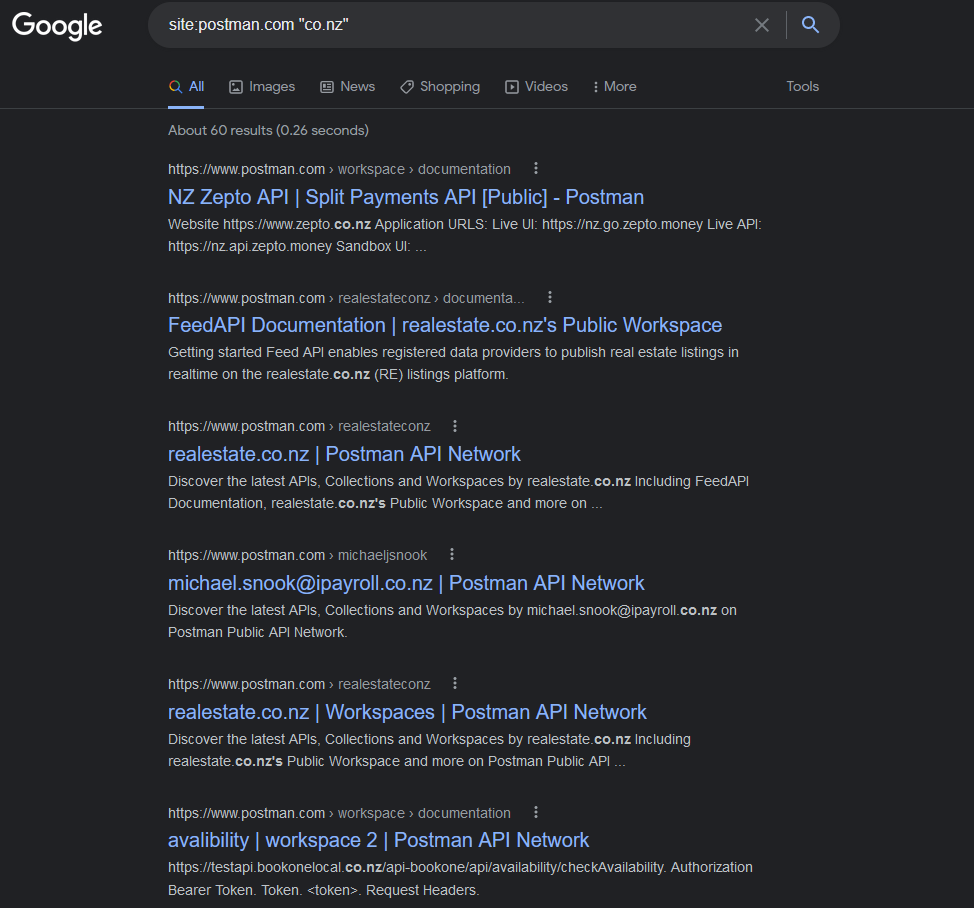
Task: Open three-dot menu for realestate.co.nz Workspaces result
Action: tap(455, 684)
